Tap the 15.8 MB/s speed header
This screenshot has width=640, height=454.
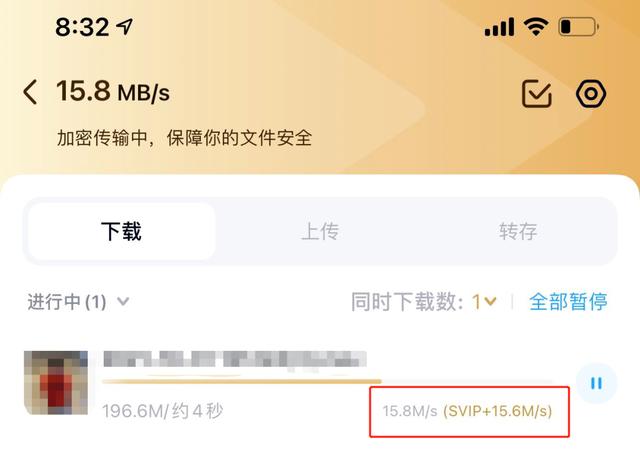[x=113, y=91]
